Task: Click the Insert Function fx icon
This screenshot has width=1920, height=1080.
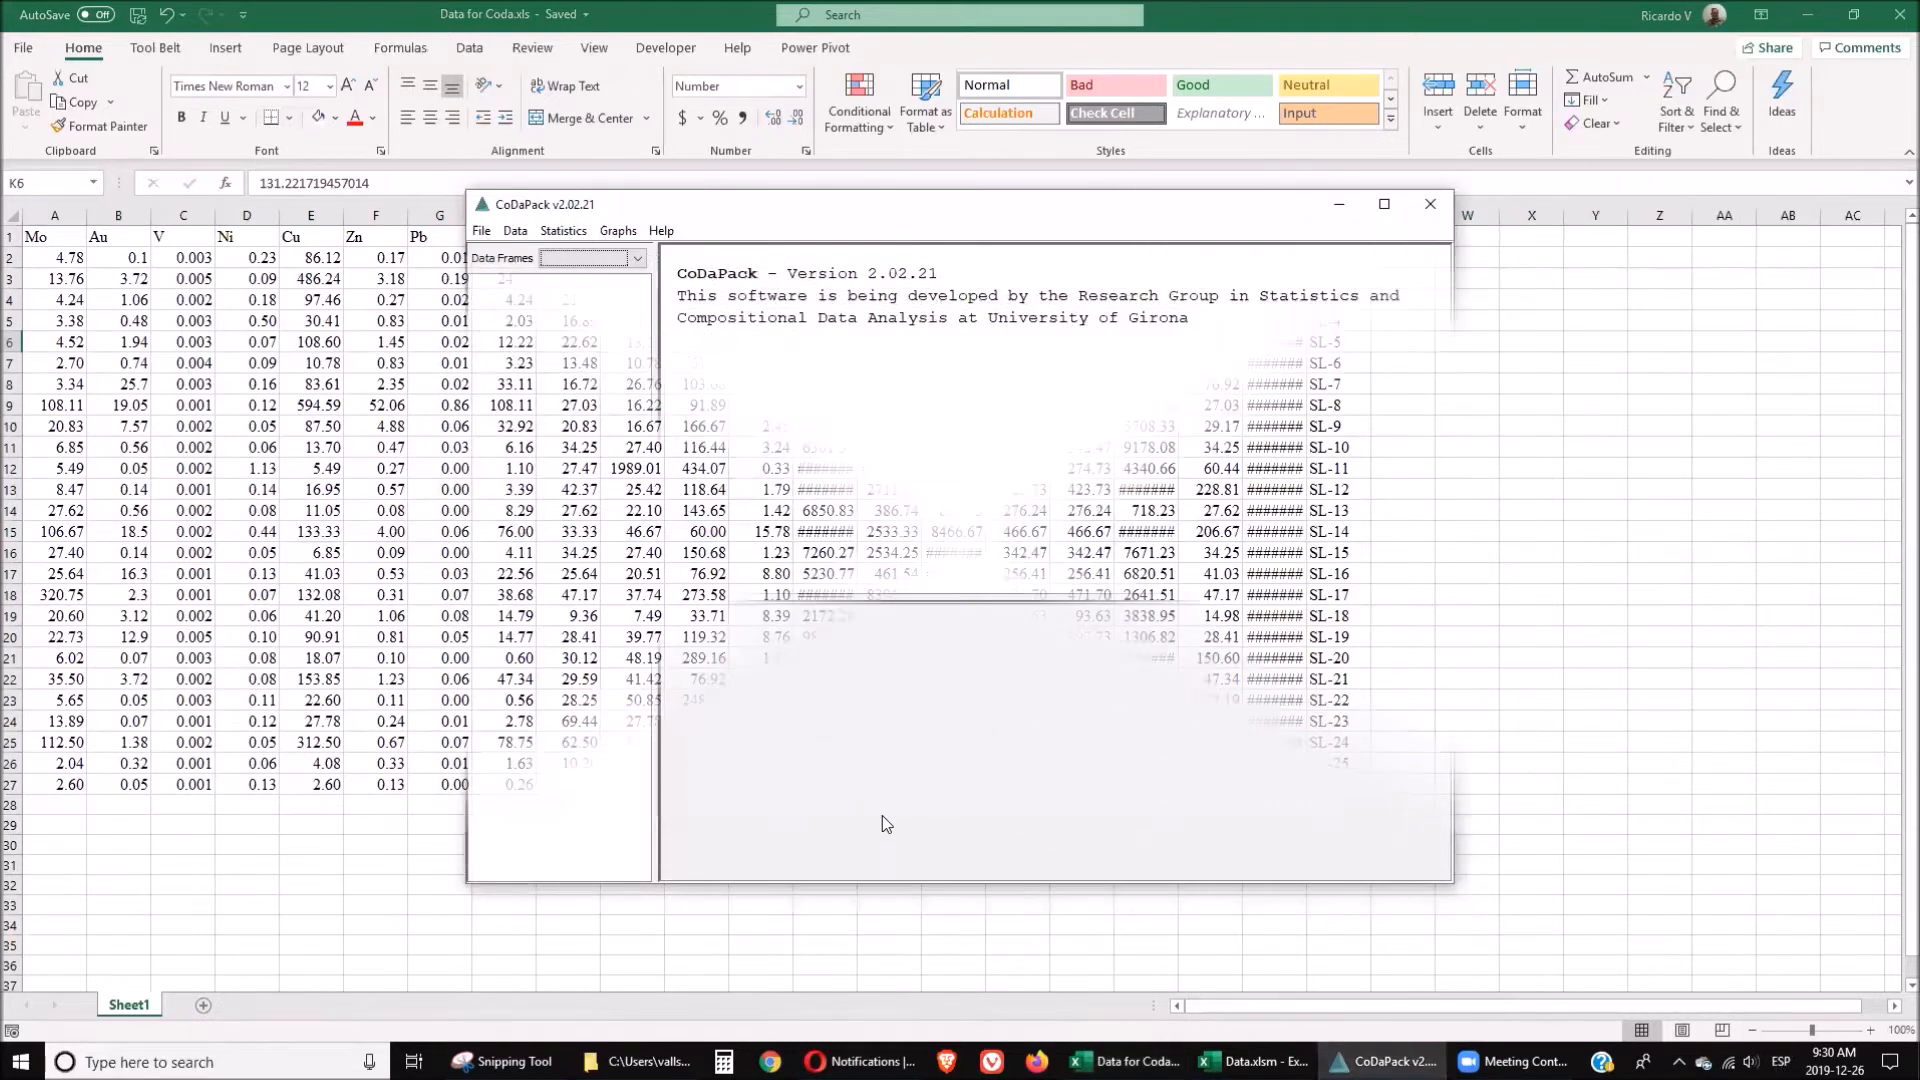Action: 226,183
